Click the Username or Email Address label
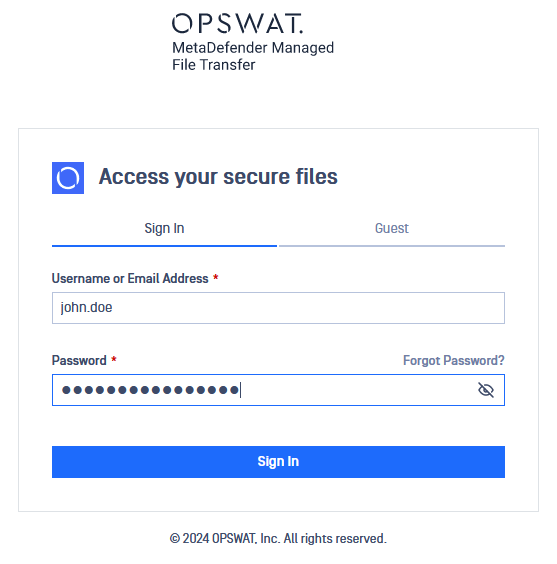 point(130,278)
